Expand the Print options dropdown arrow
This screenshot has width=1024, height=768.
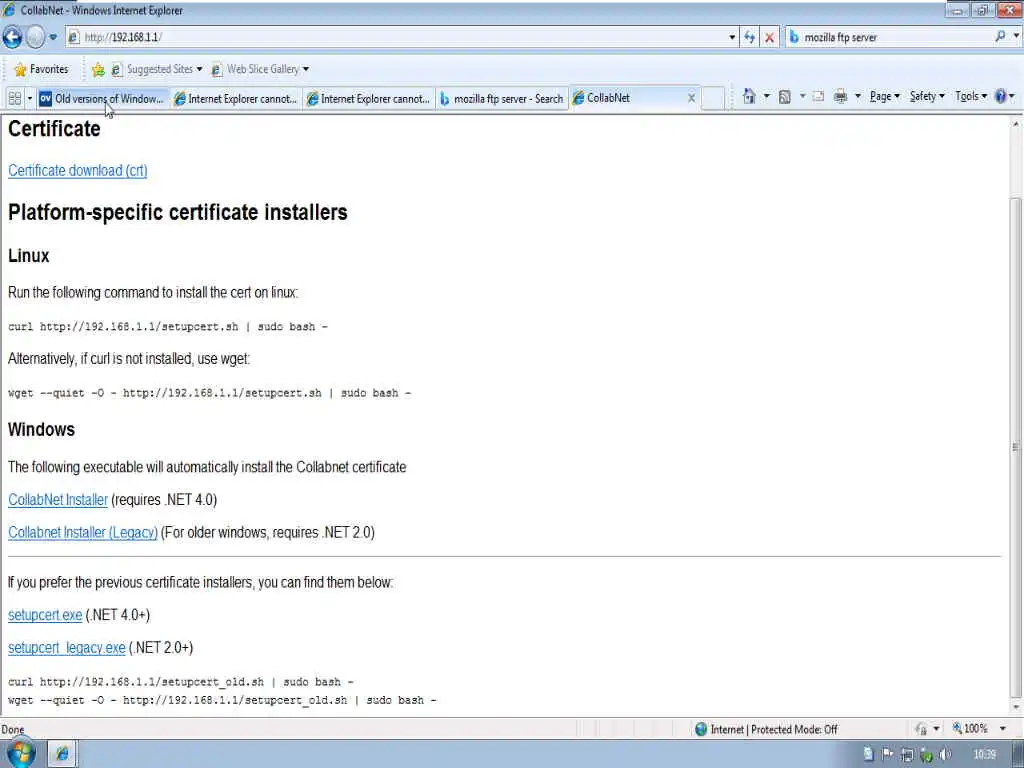(857, 97)
